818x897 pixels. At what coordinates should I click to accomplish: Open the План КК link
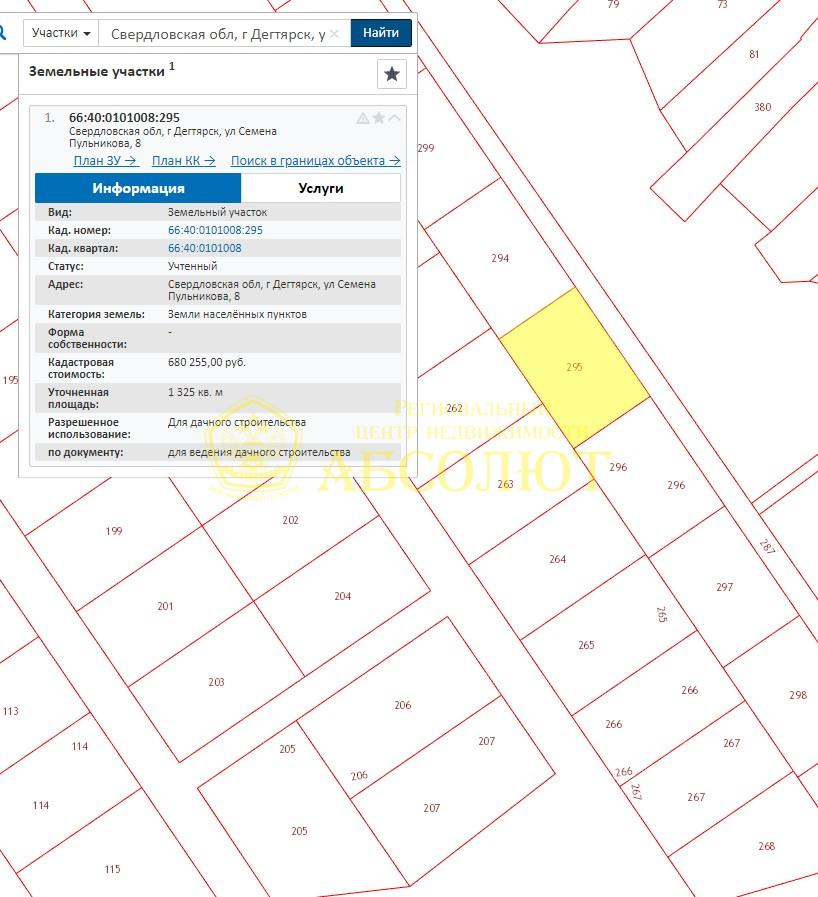tap(184, 161)
